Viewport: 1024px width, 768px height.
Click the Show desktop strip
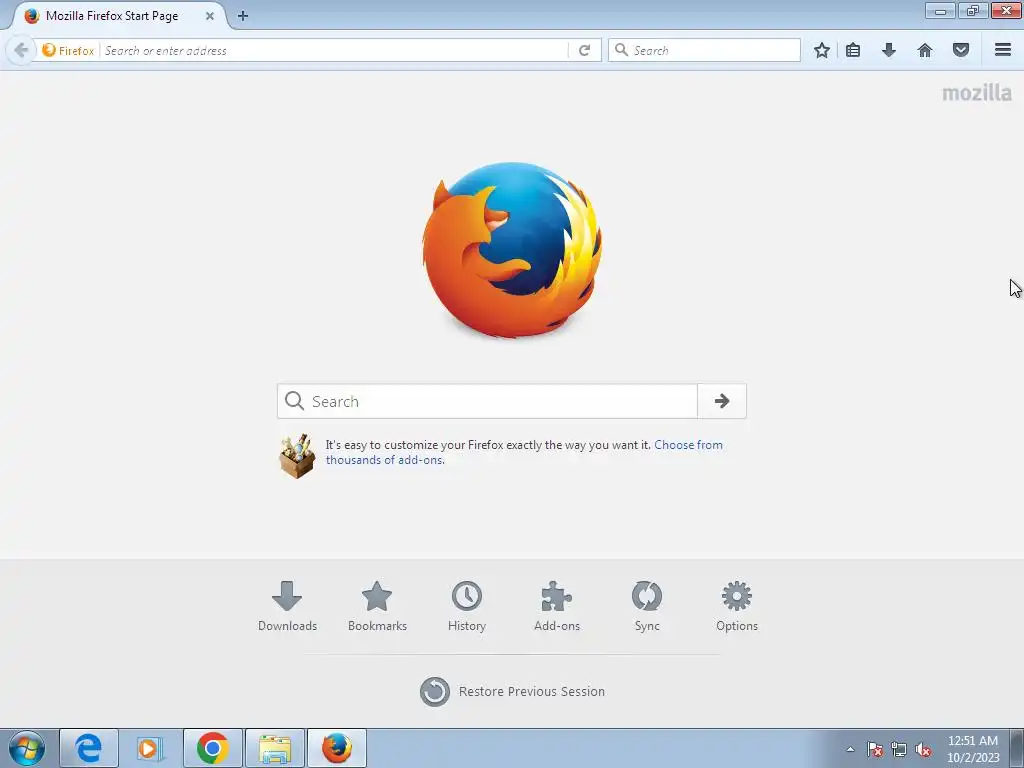[1017, 748]
